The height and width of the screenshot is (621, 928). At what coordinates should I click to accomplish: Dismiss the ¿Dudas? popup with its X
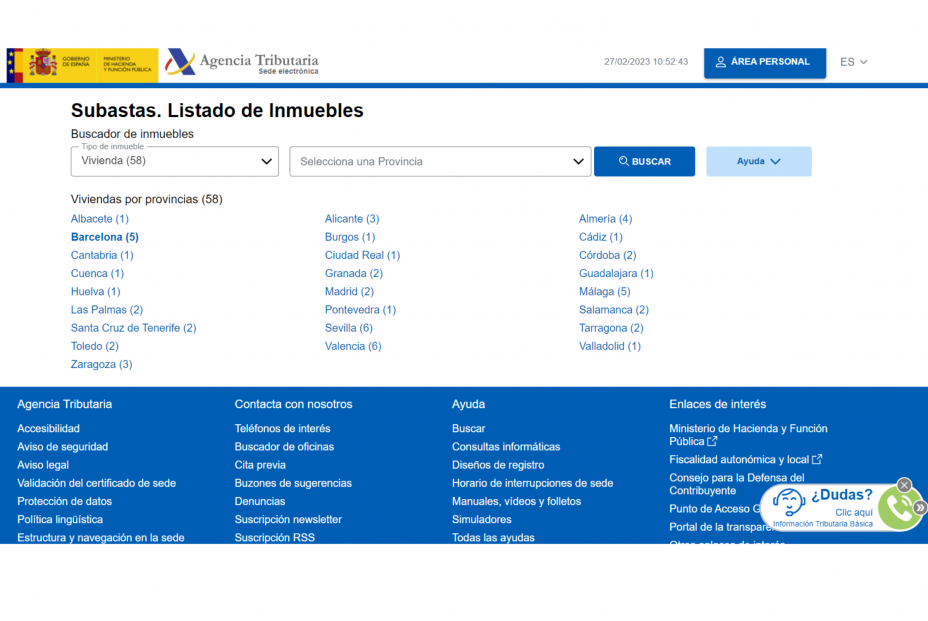tap(904, 485)
